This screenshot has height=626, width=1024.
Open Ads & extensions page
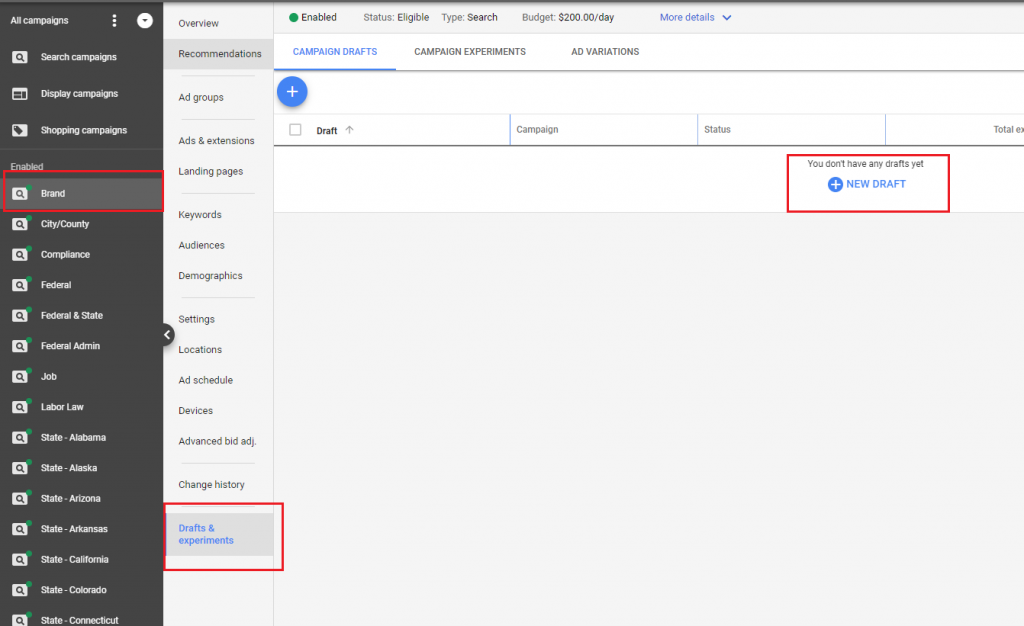pos(216,141)
